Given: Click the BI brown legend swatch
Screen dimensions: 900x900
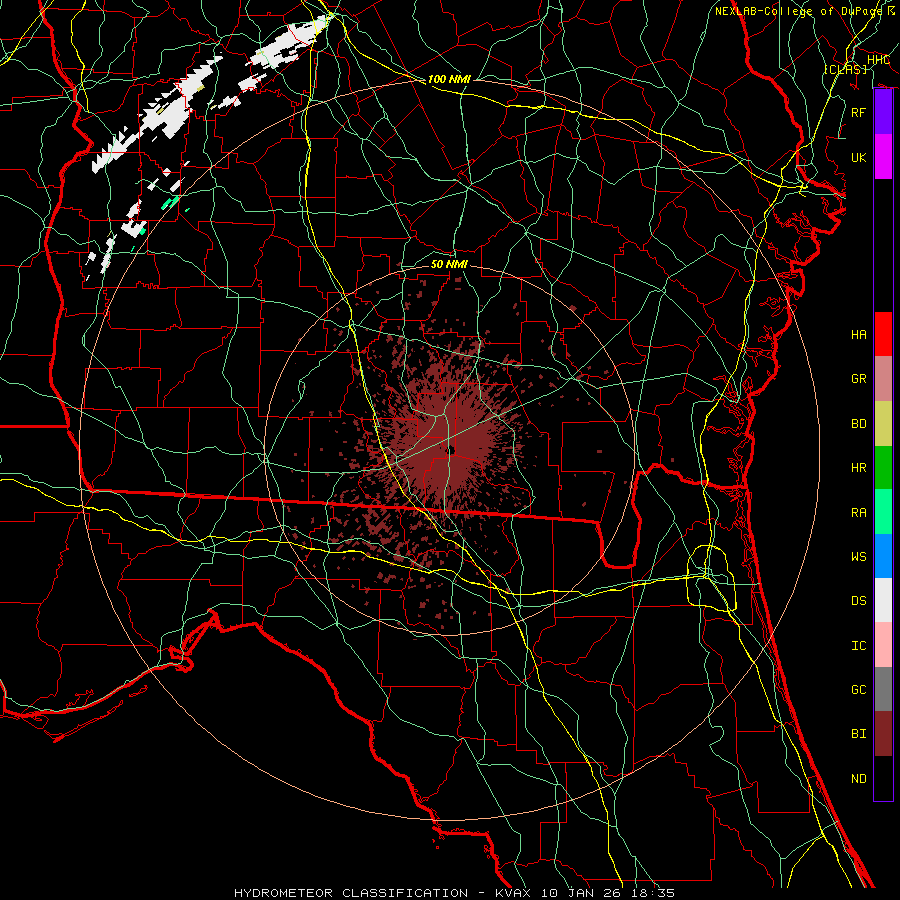Looking at the screenshot, I should [x=883, y=734].
